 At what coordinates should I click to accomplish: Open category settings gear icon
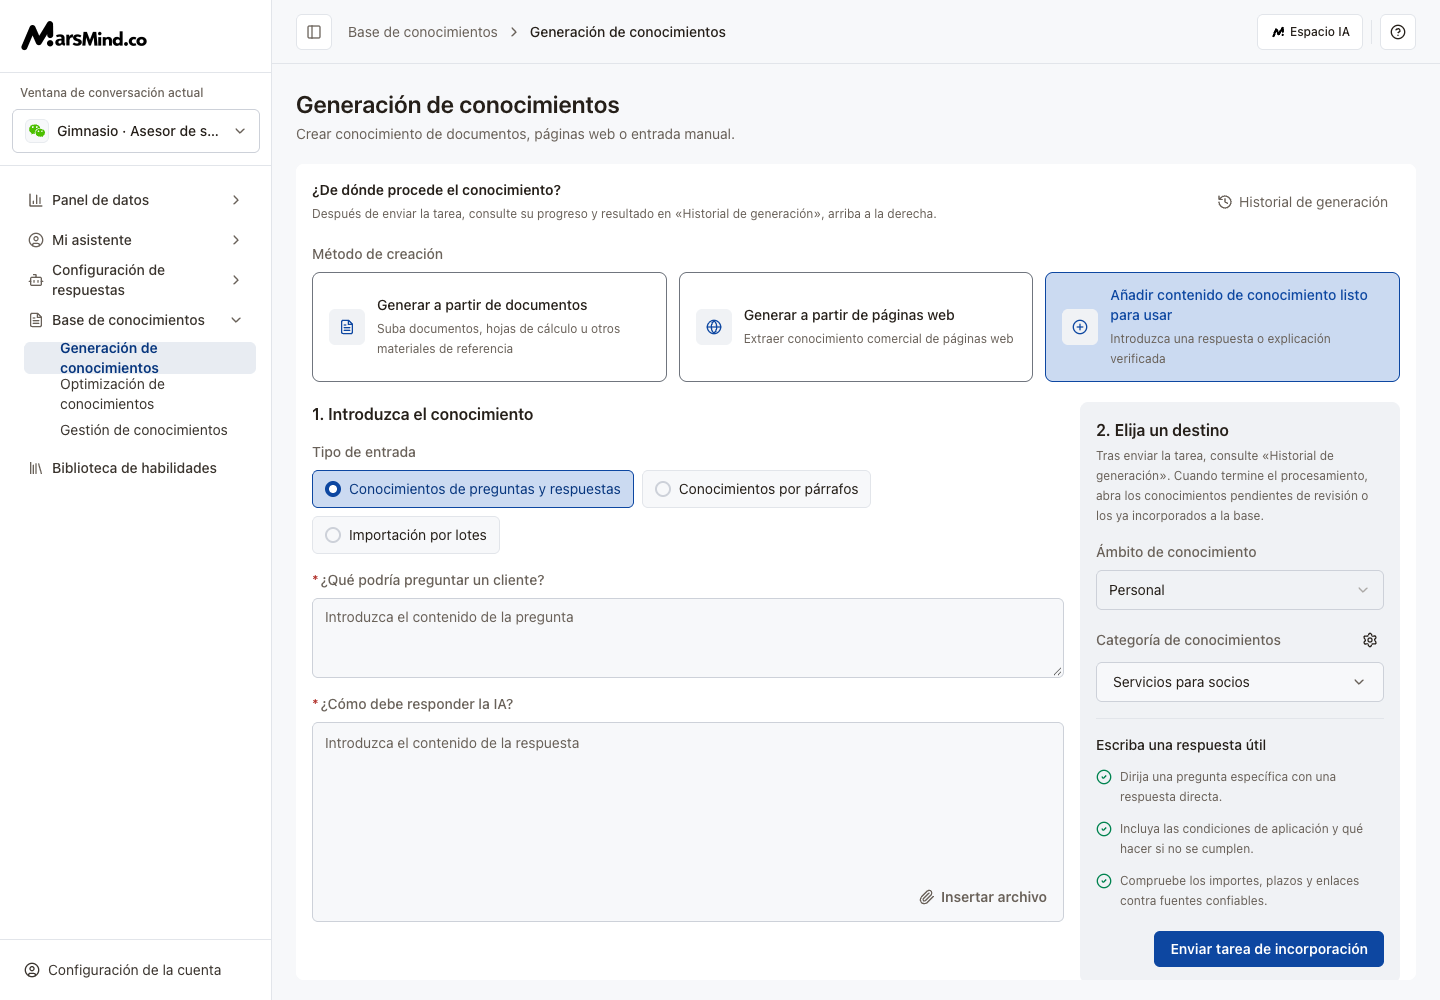(x=1370, y=640)
